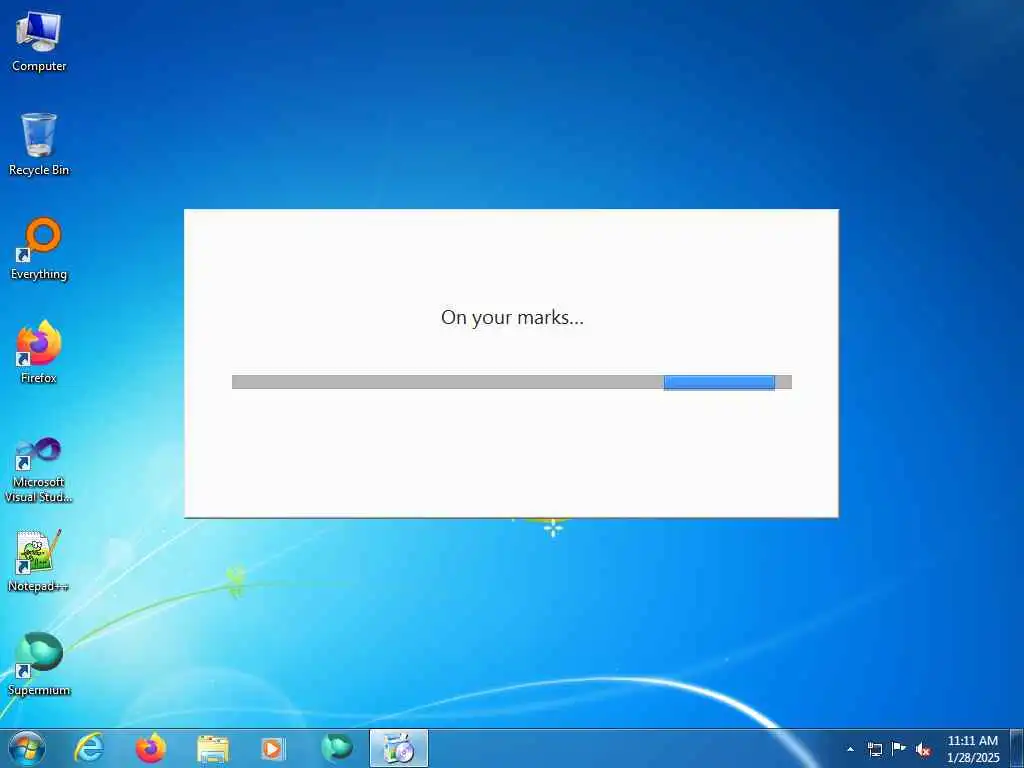Click the active installer taskbar button
The height and width of the screenshot is (768, 1024).
tap(399, 748)
